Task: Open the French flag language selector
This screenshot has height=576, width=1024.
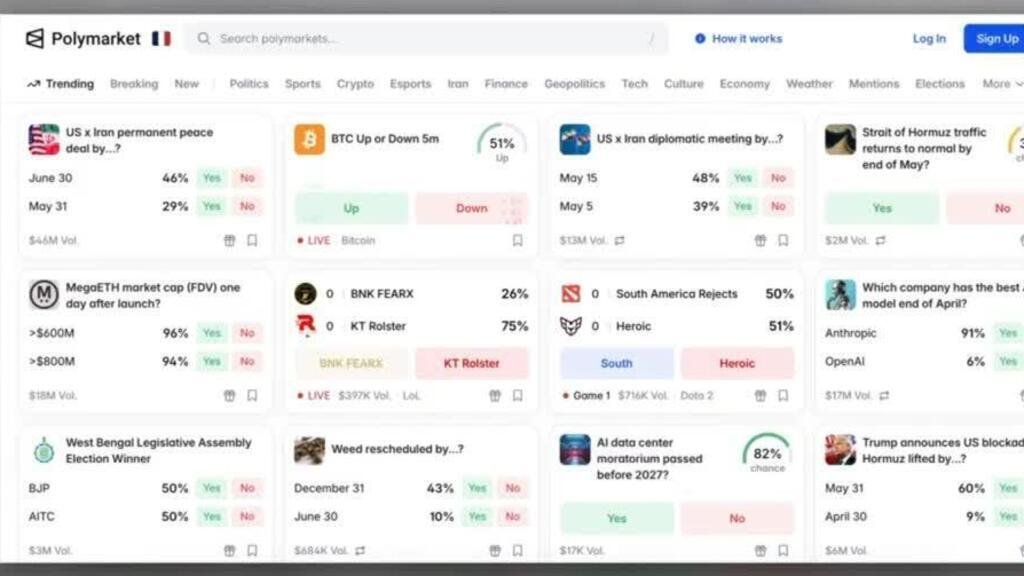Action: 161,39
